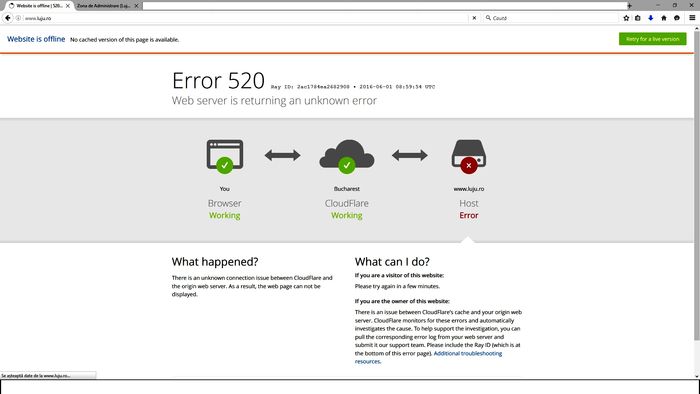Click 'Retry for a live version' button
700x394 pixels.
click(x=652, y=39)
